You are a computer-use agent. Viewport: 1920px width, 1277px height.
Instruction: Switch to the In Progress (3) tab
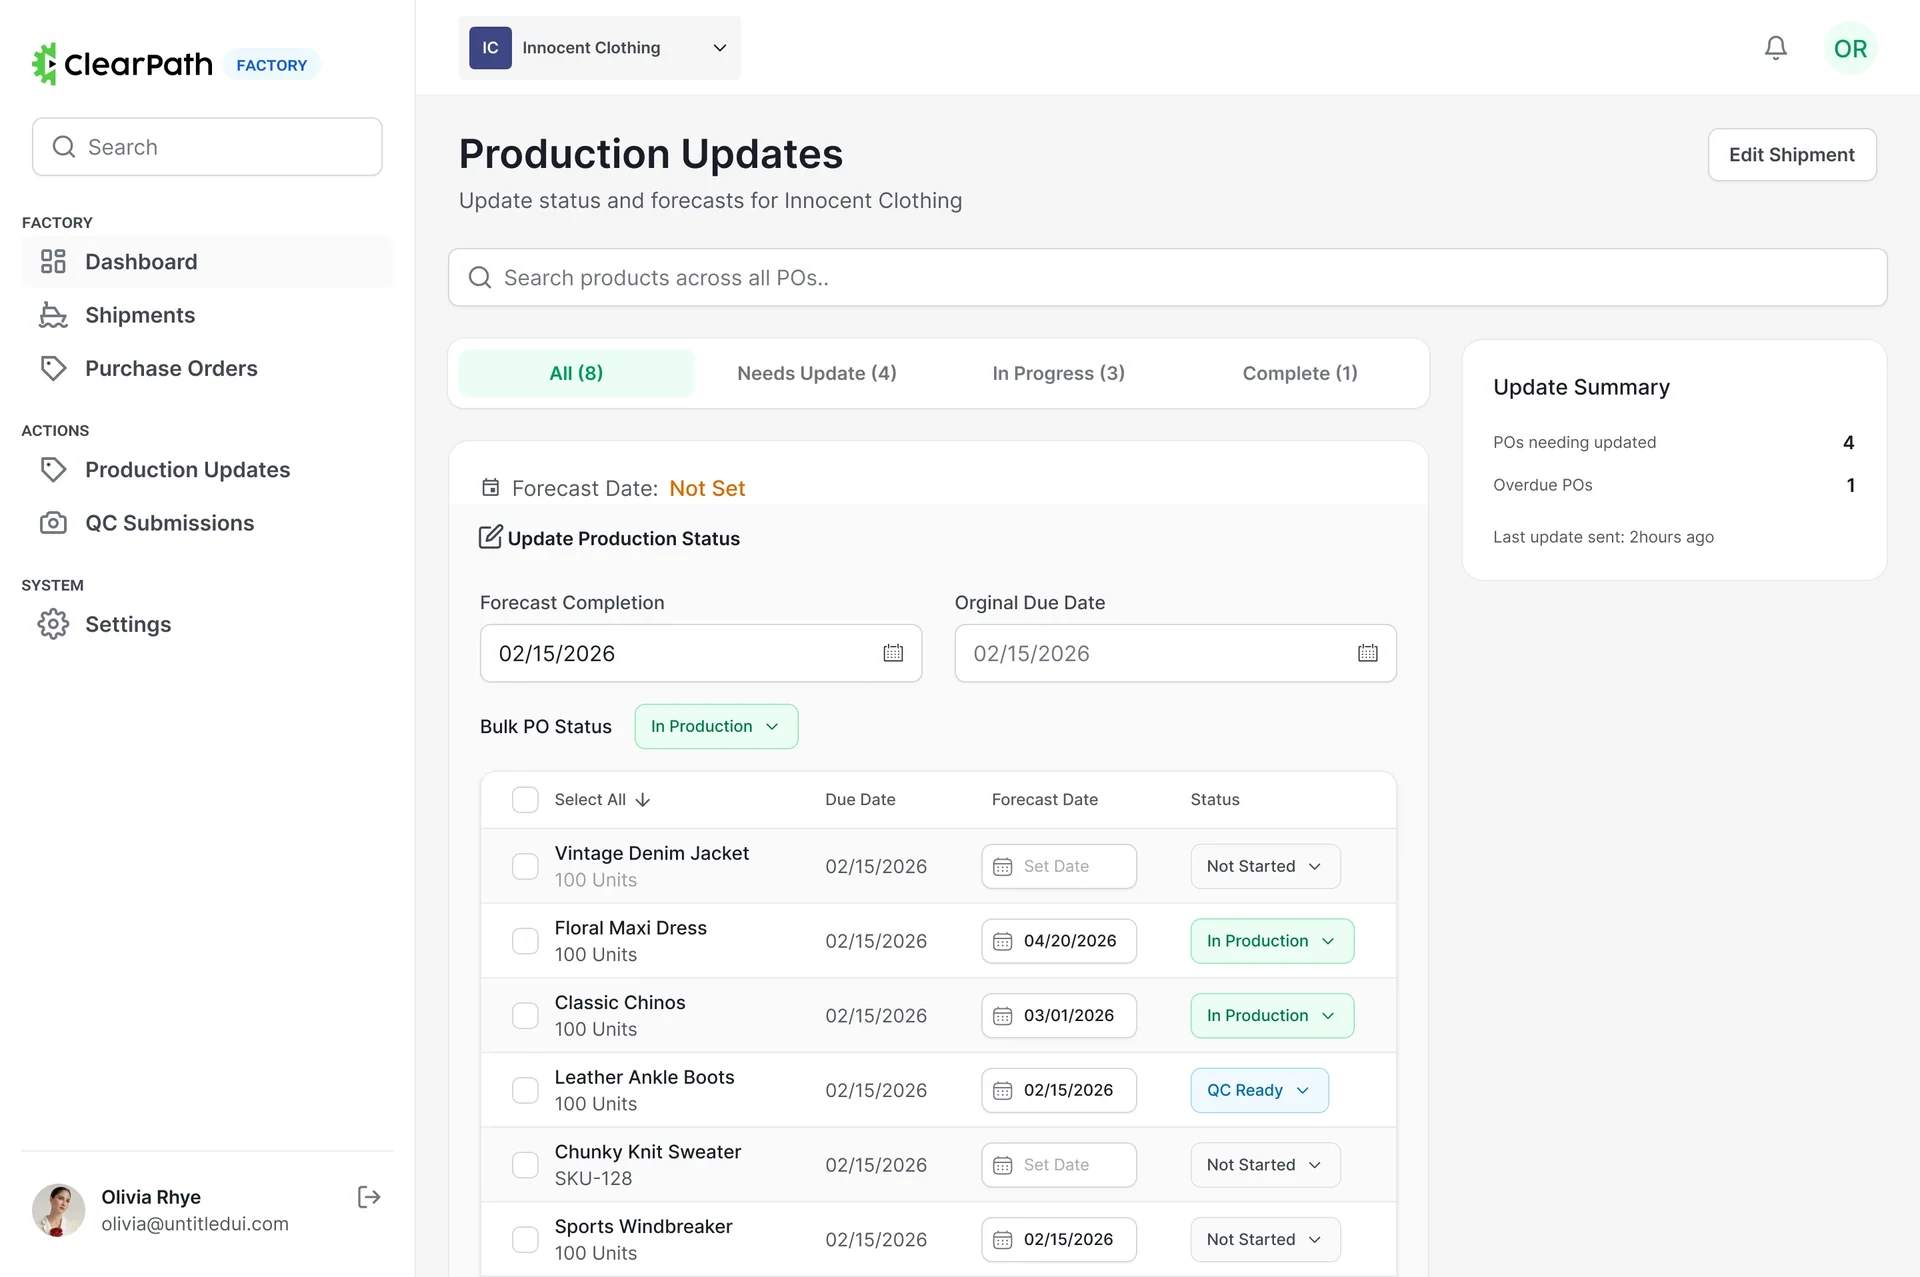pos(1058,373)
